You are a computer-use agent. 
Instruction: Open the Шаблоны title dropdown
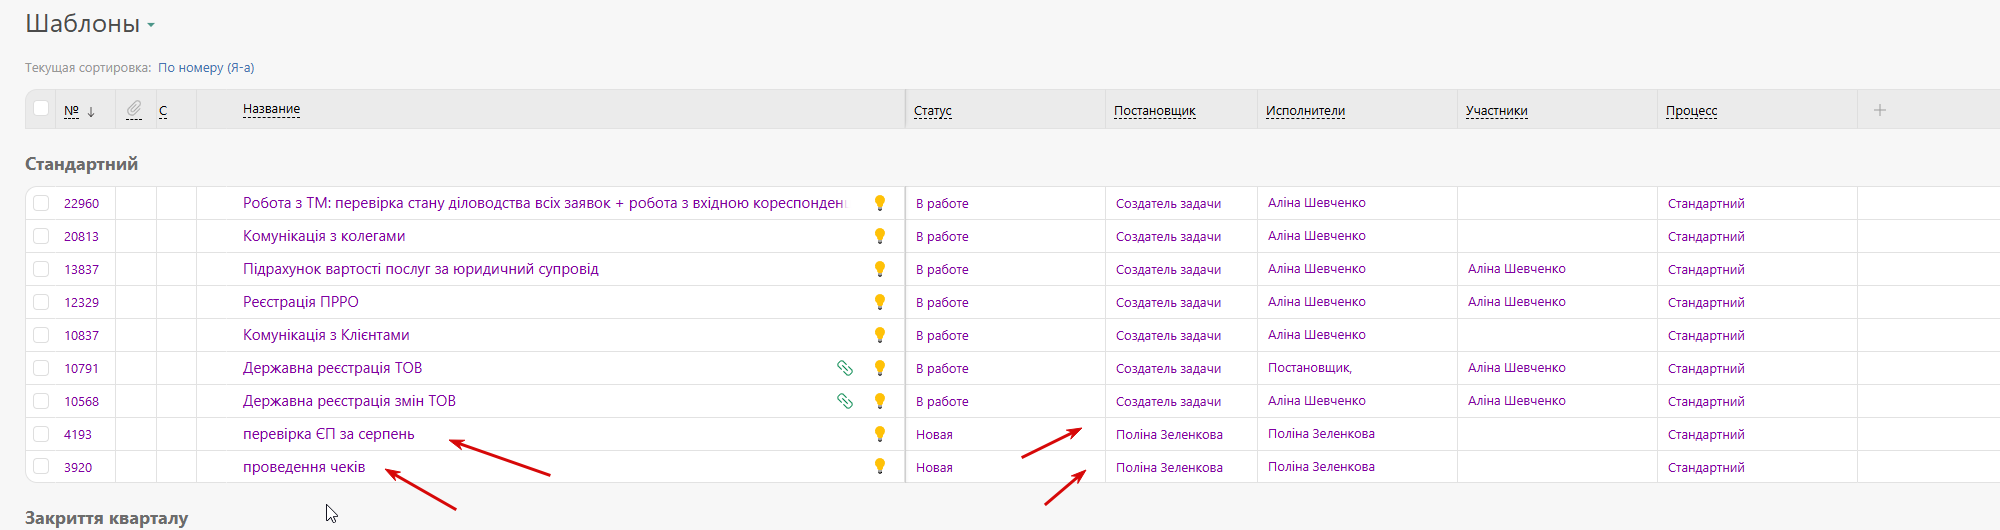coord(151,25)
